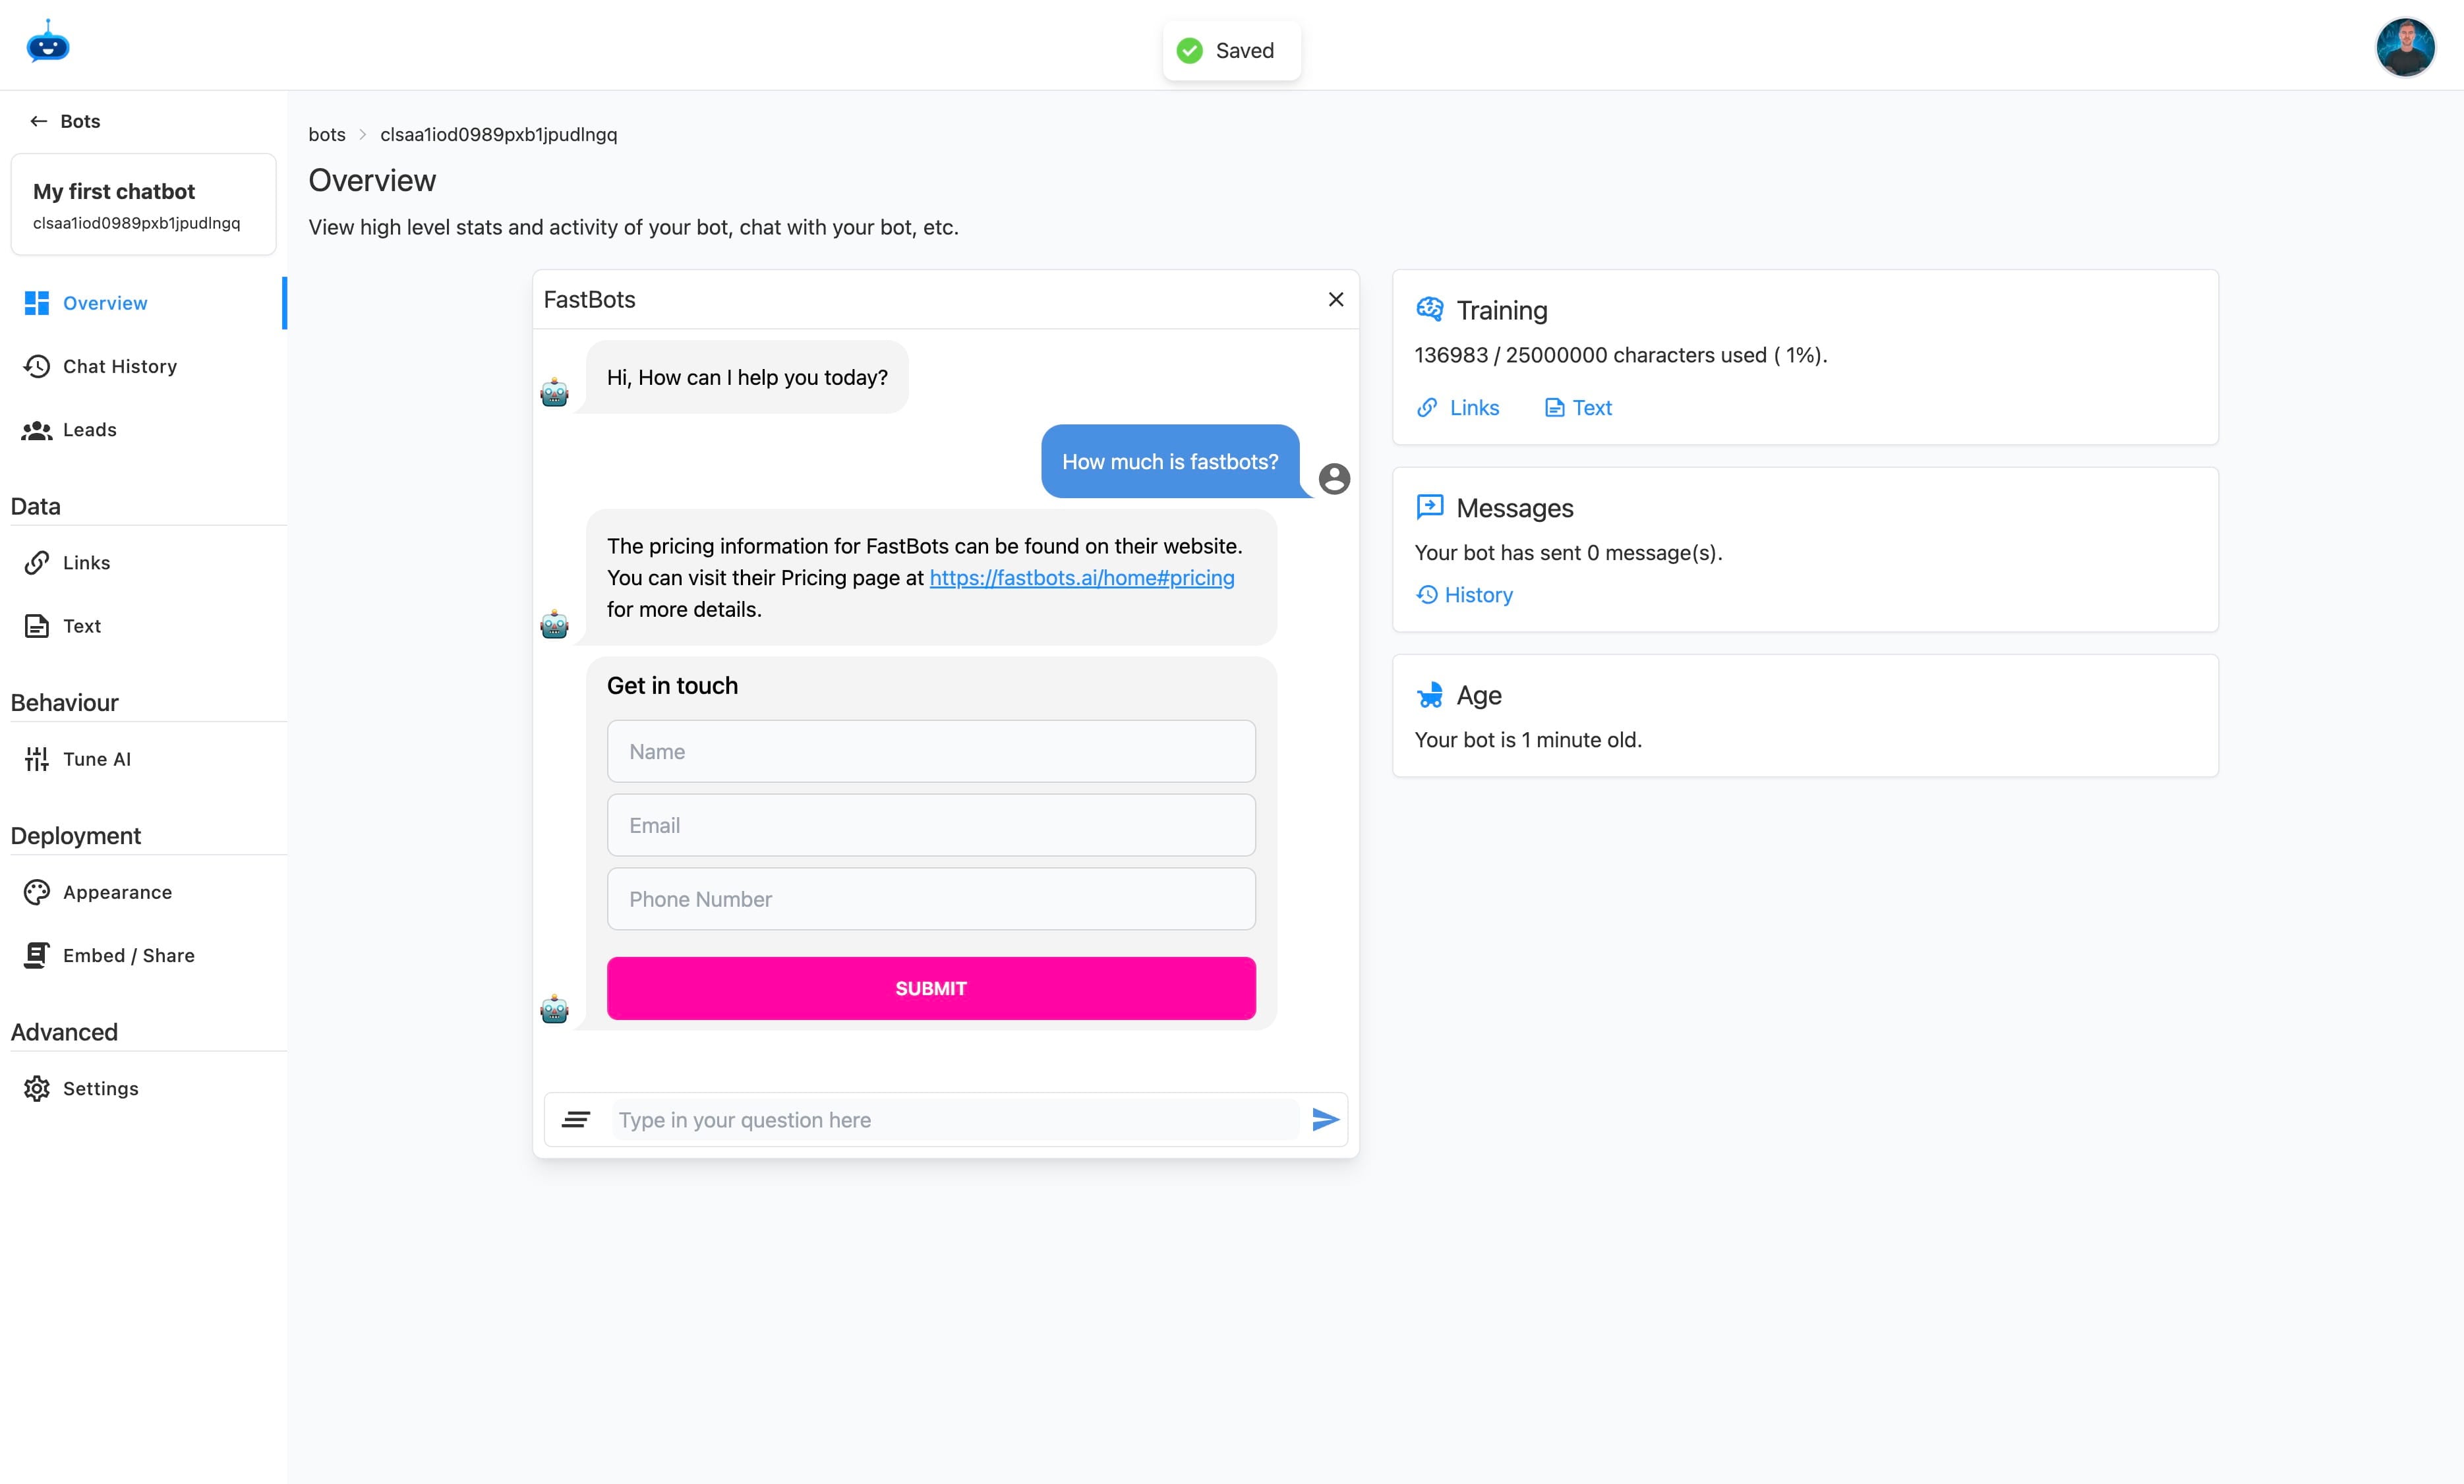The height and width of the screenshot is (1484, 2464).
Task: Open user profile avatar menu
Action: (2404, 47)
